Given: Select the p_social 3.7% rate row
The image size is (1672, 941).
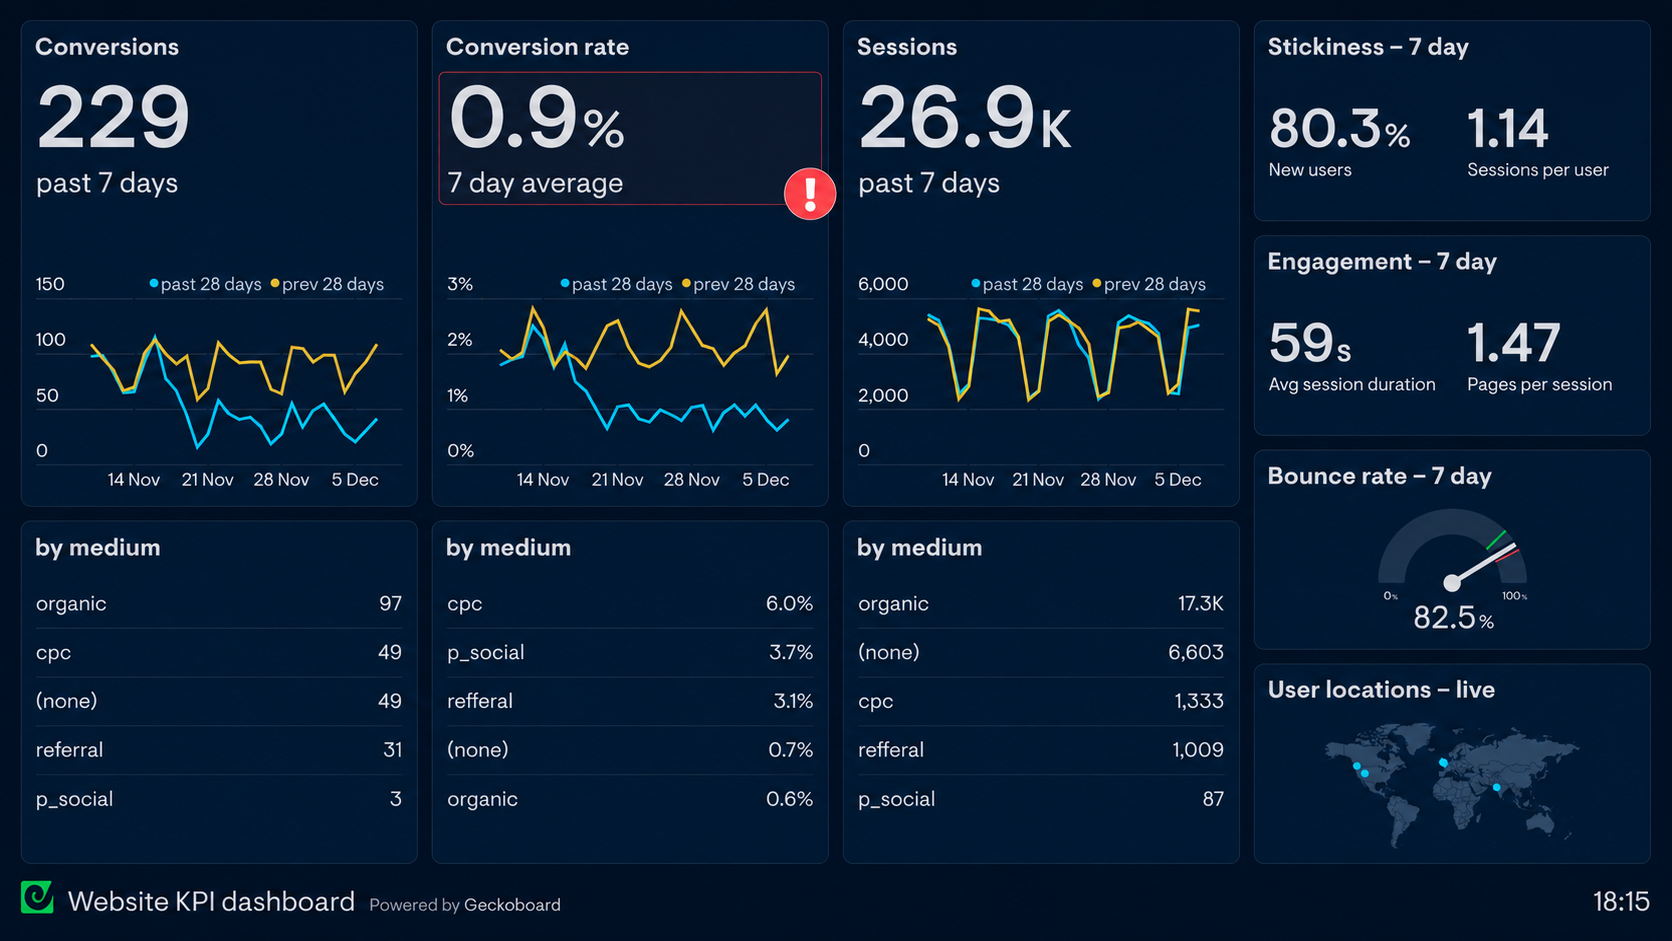Looking at the screenshot, I should pyautogui.click(x=630, y=652).
